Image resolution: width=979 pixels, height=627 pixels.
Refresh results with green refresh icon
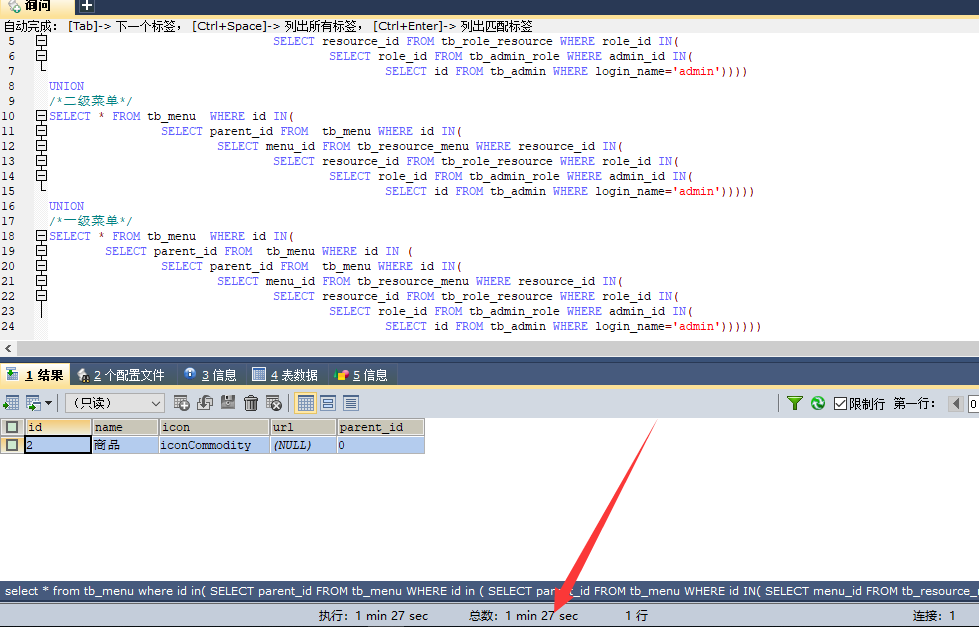click(x=818, y=403)
